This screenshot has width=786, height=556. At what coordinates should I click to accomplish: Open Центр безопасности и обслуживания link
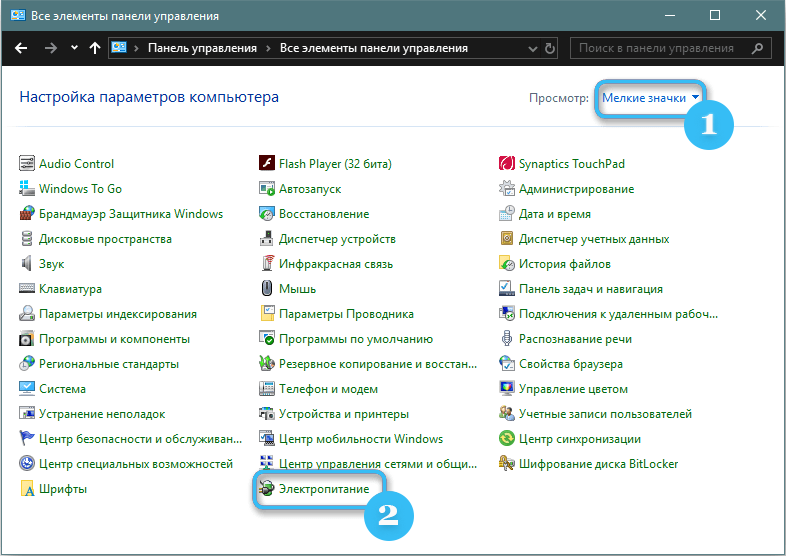tap(141, 439)
